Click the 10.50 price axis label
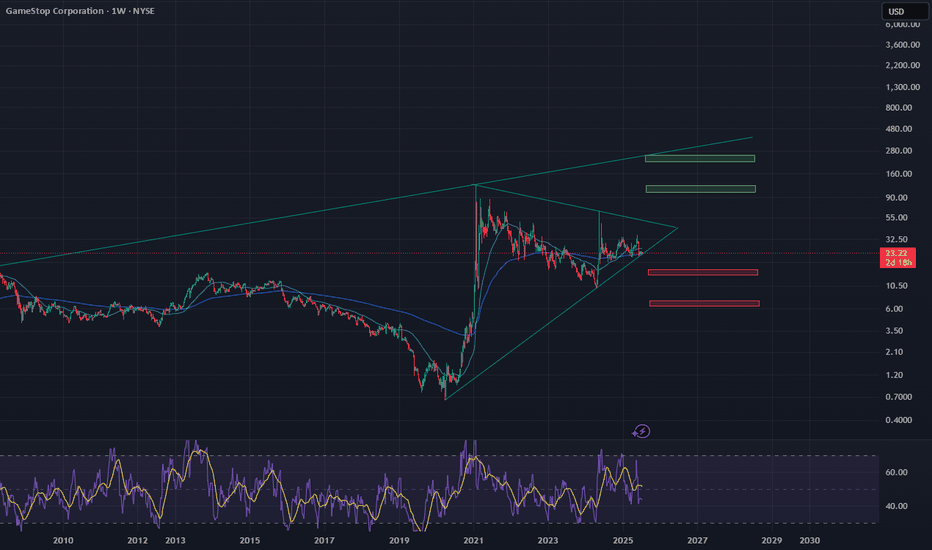 click(896, 286)
